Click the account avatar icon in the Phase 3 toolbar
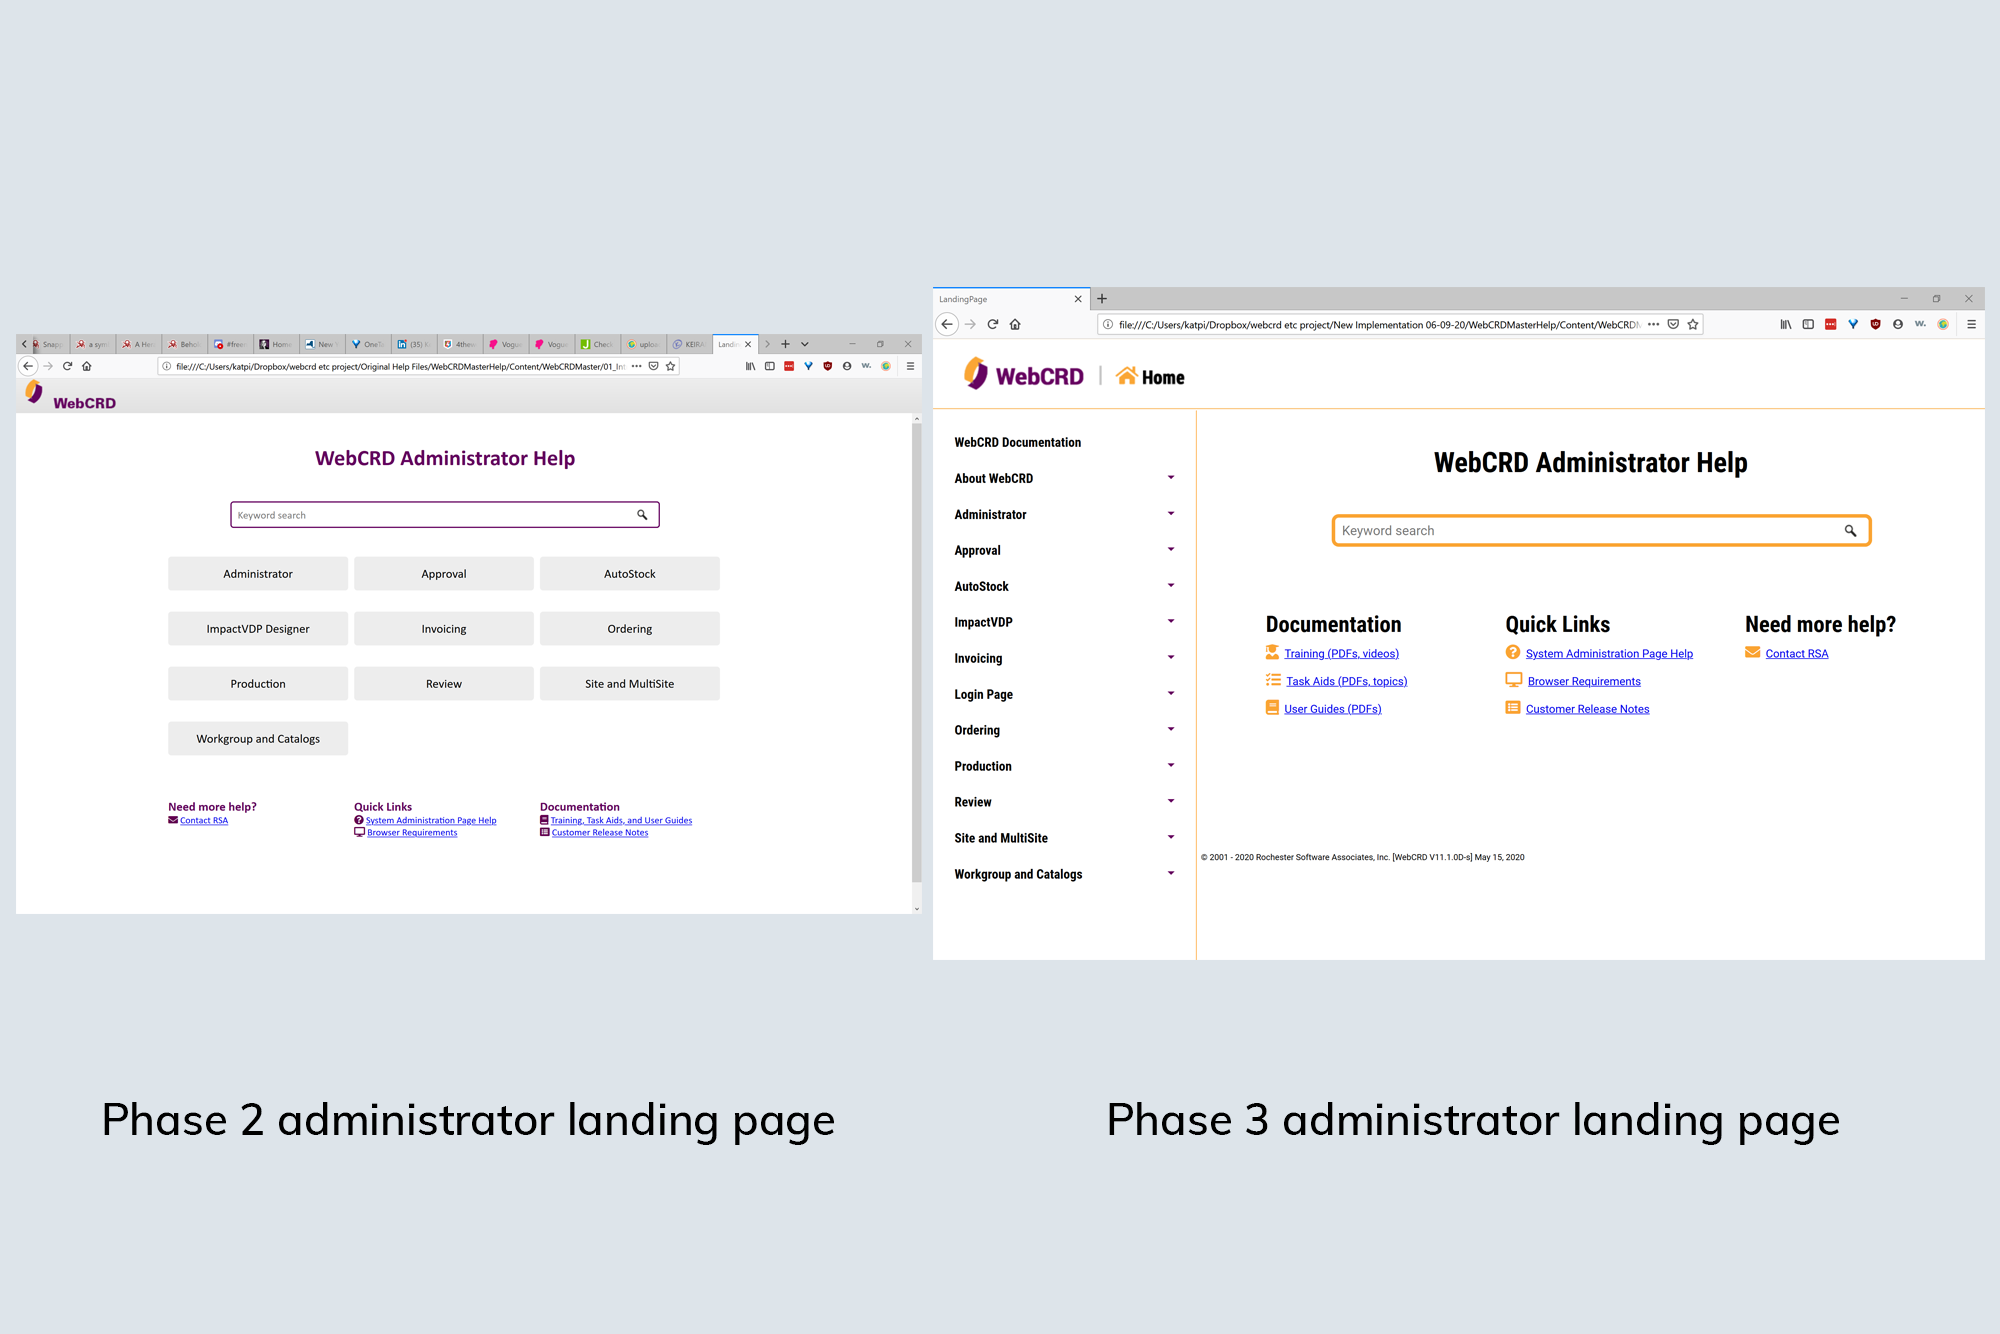This screenshot has width=2000, height=1334. pos(1898,324)
